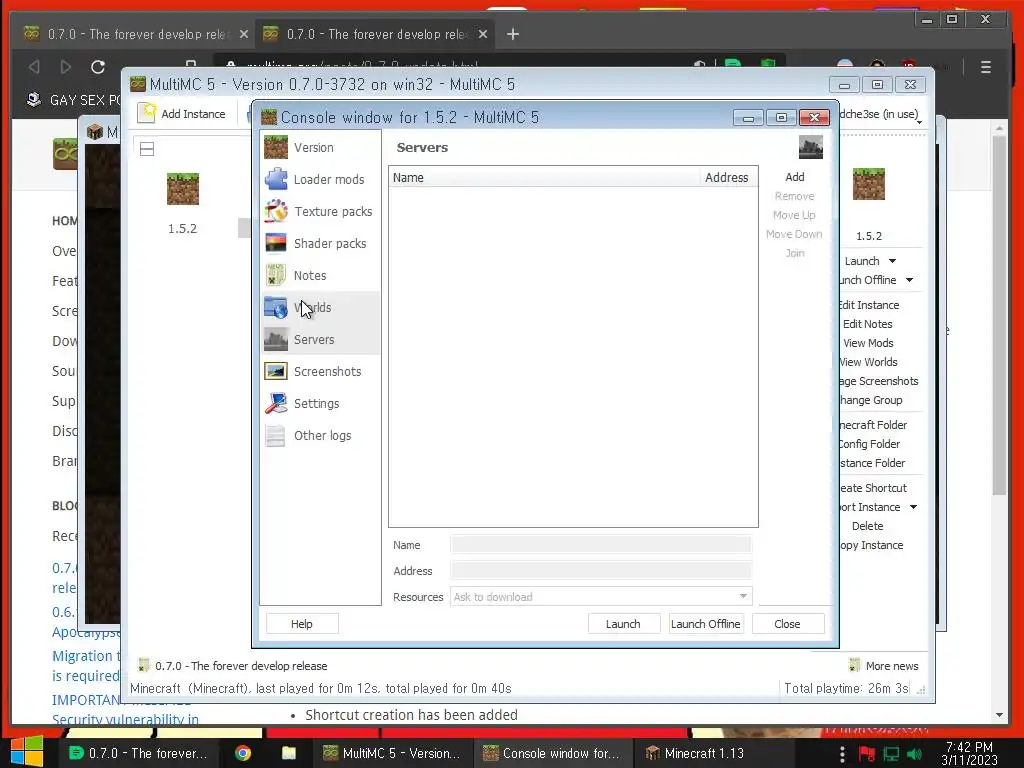Click Add Instance in the MultiMC toolbar
Viewport: 1024px width, 768px height.
[x=182, y=114]
